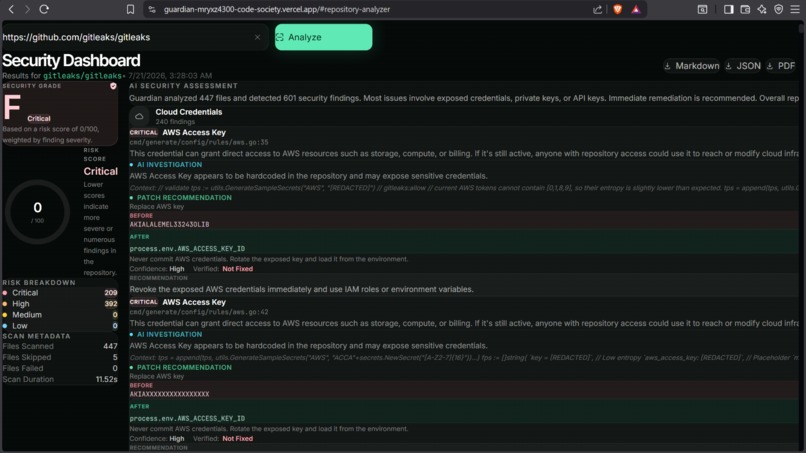Screen dimensions: 806x453
Task: Open Brave Shields lion icon
Action: click(x=617, y=9)
